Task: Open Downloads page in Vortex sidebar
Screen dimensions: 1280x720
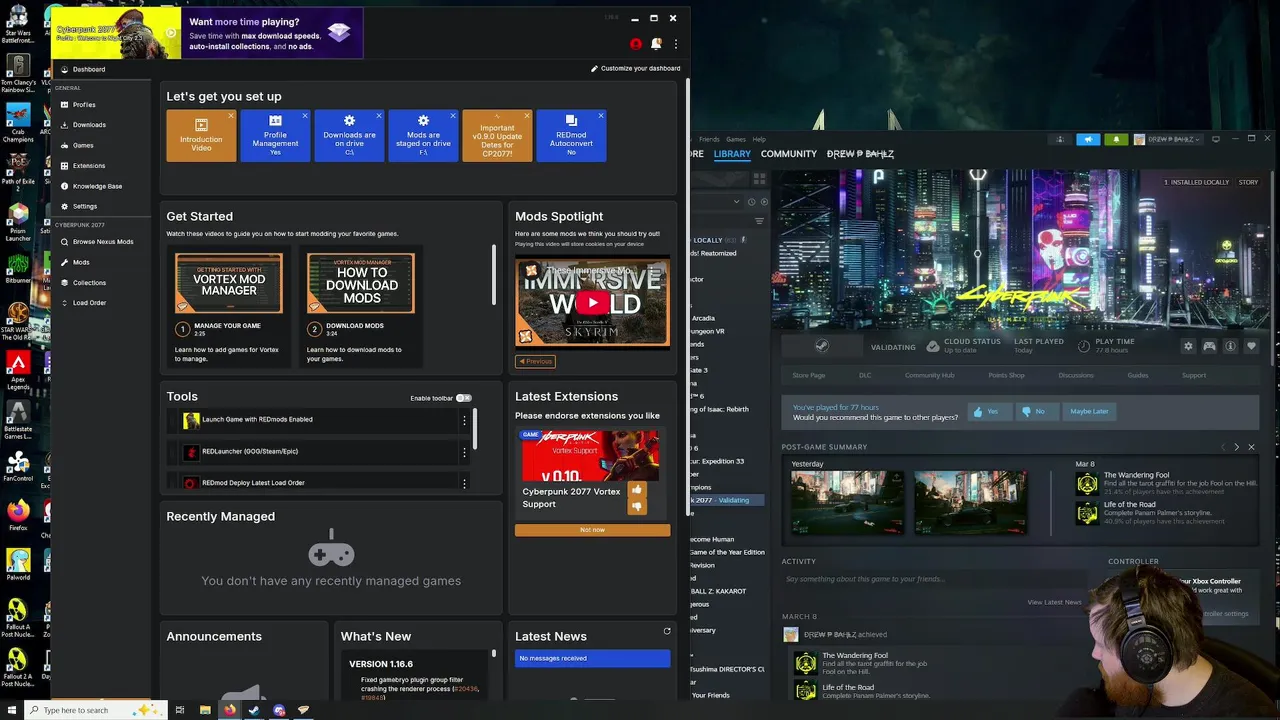Action: click(x=89, y=125)
